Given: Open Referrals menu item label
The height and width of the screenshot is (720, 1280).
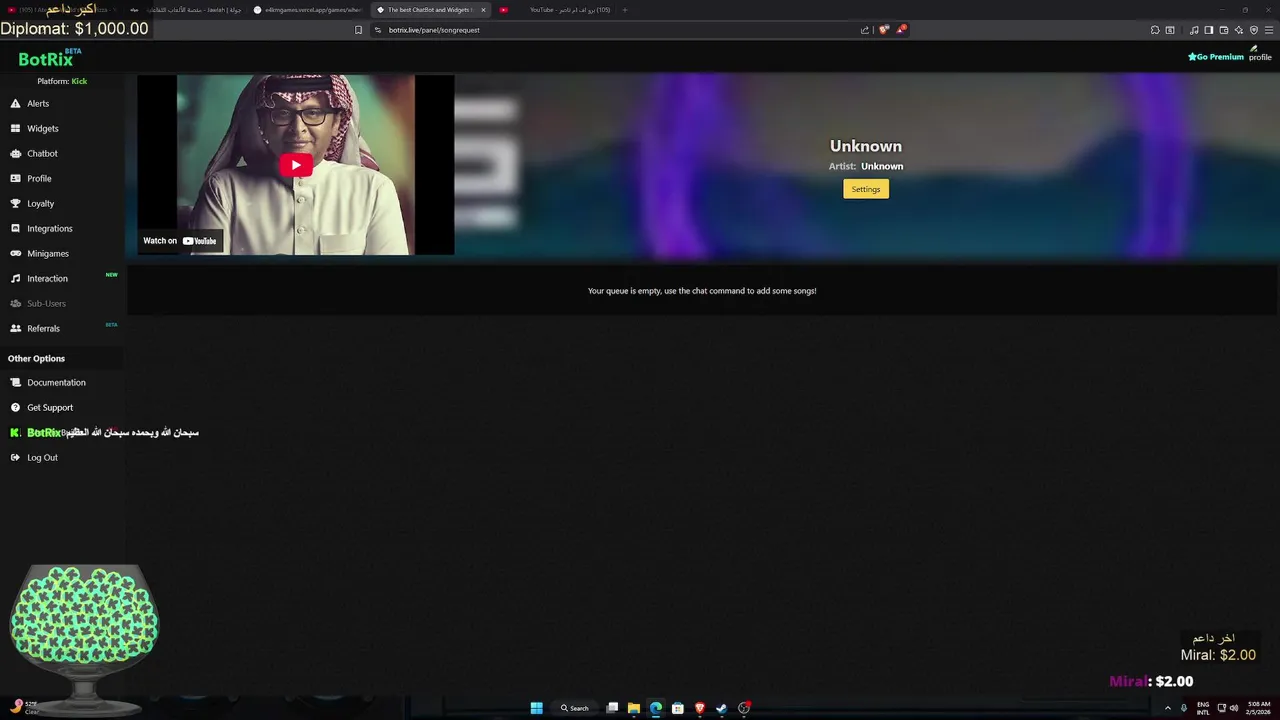Looking at the screenshot, I should point(44,329).
